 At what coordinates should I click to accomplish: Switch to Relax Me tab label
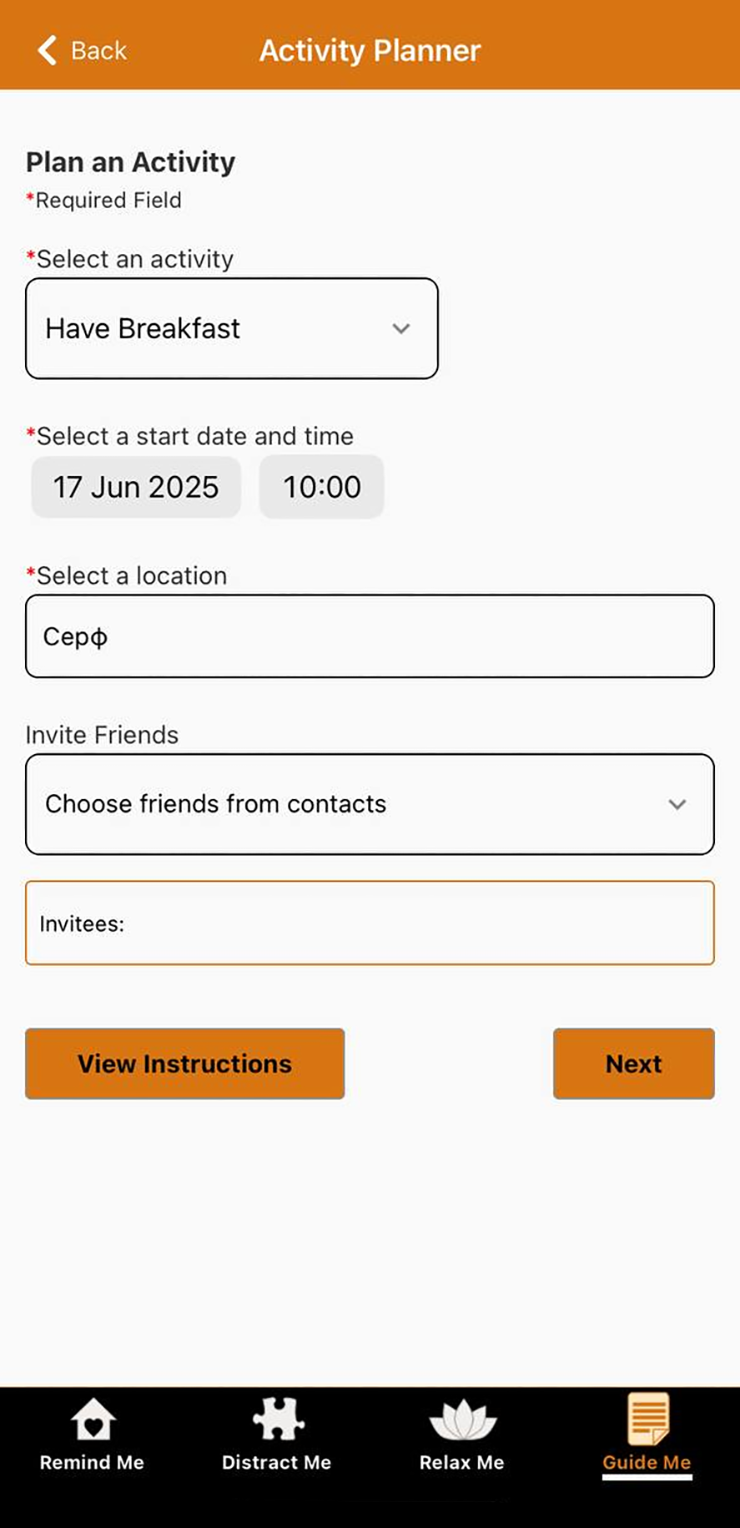462,1462
